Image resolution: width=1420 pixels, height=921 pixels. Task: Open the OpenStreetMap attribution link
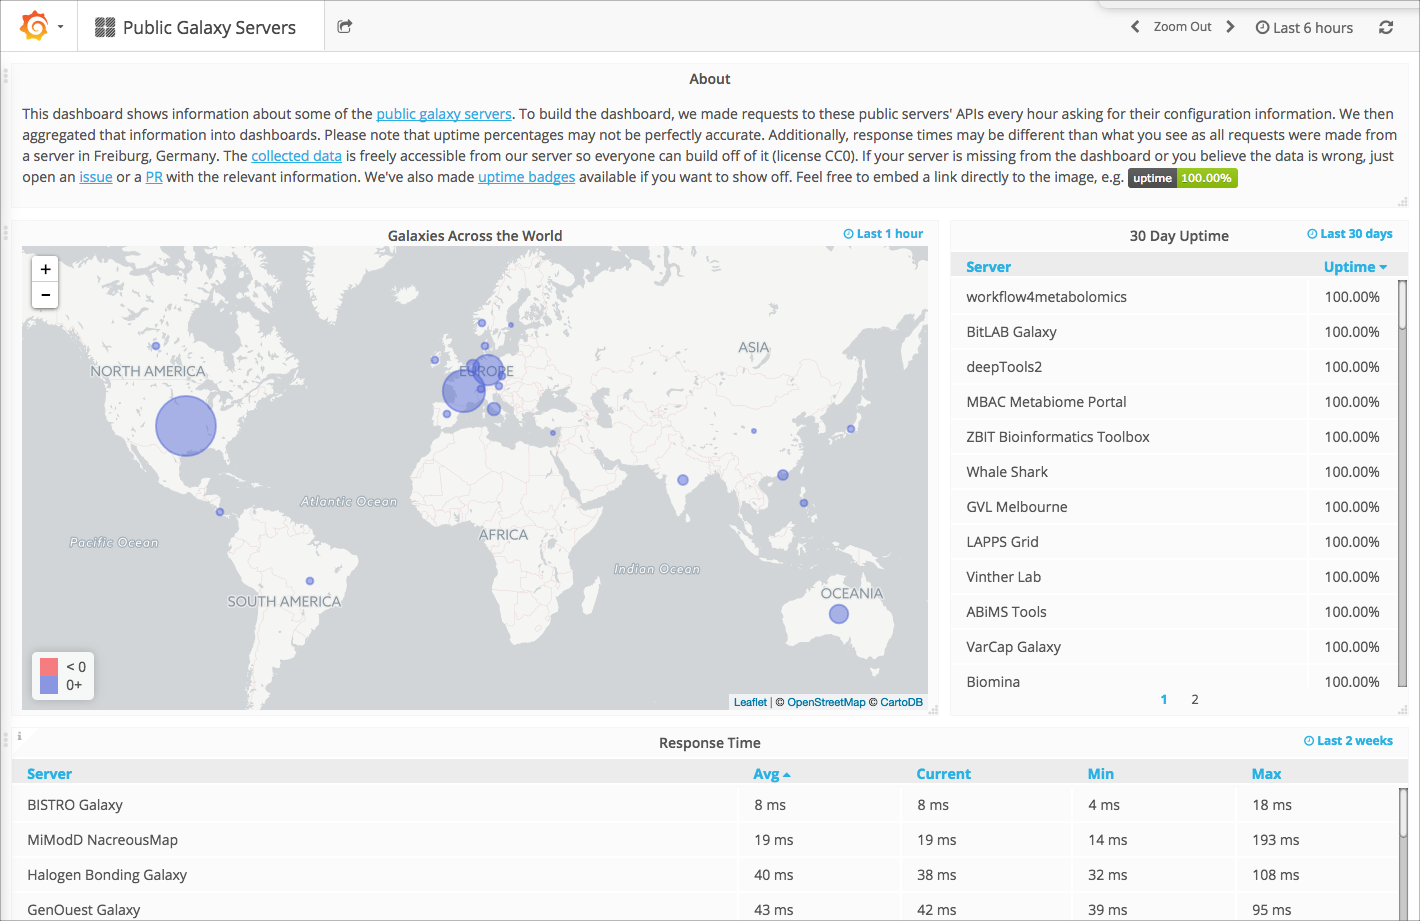pos(826,702)
